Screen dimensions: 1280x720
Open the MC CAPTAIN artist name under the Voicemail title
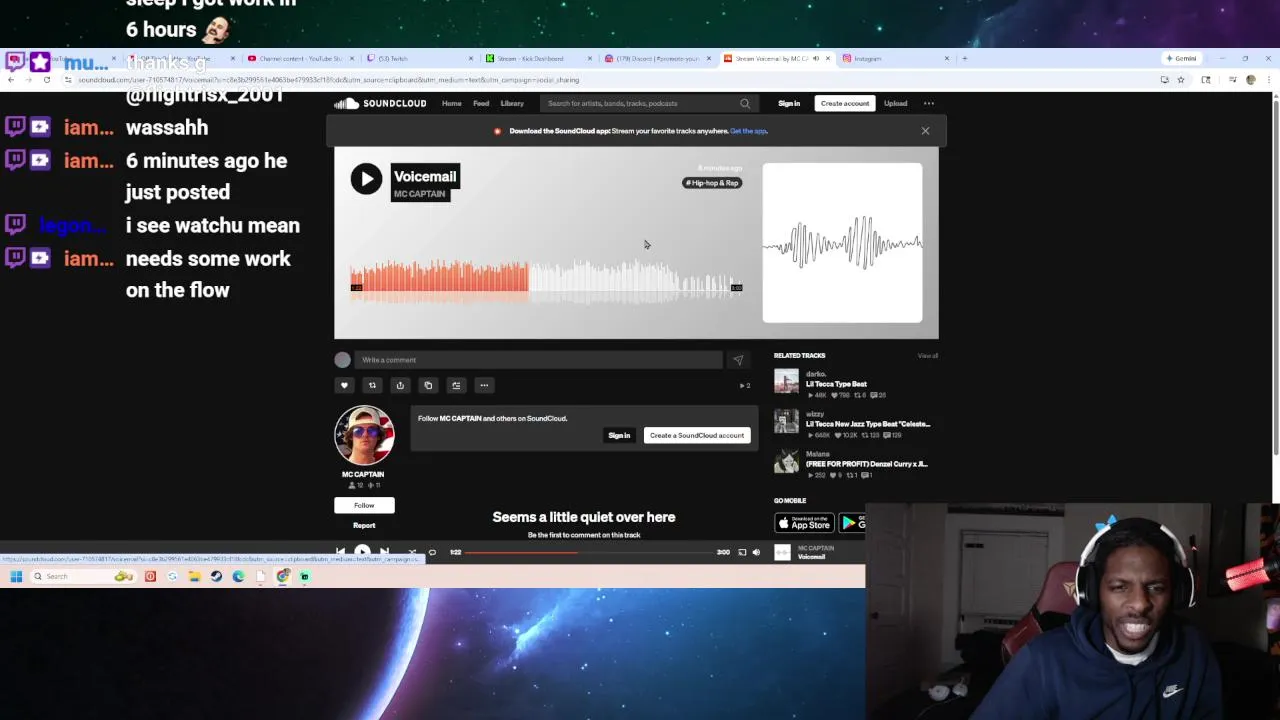[x=419, y=194]
